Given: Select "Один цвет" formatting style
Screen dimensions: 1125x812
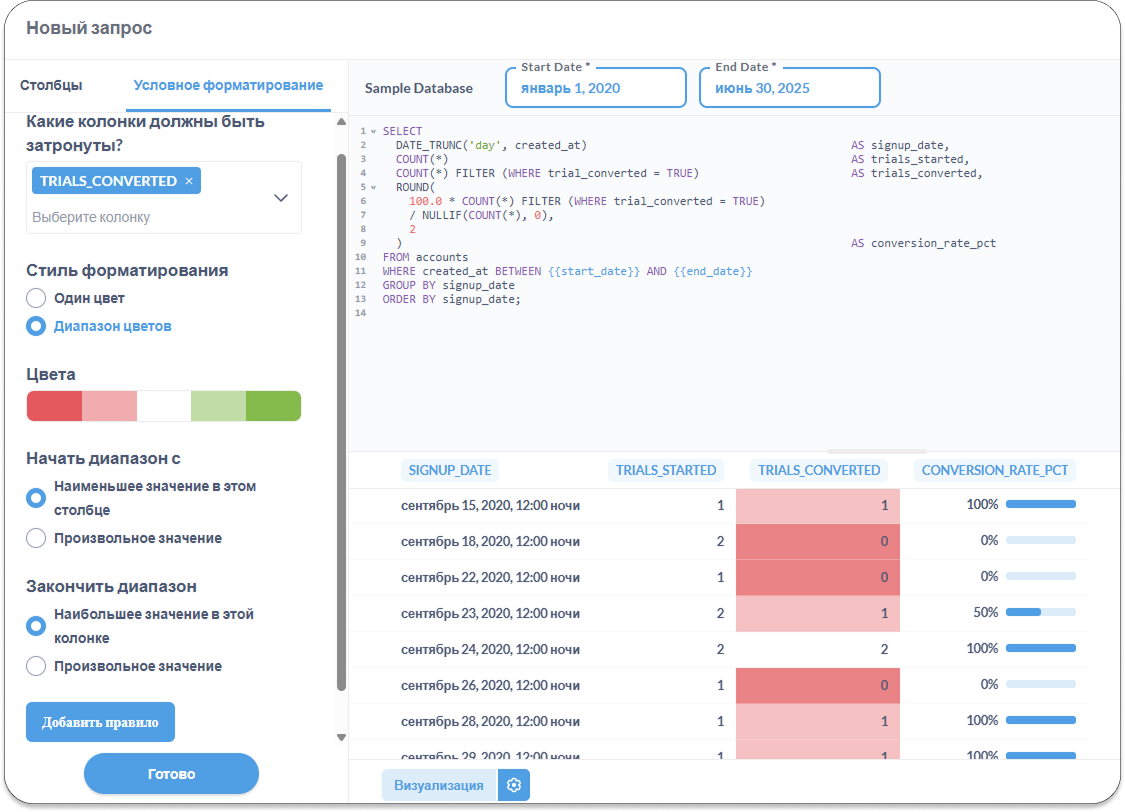Looking at the screenshot, I should tap(36, 298).
